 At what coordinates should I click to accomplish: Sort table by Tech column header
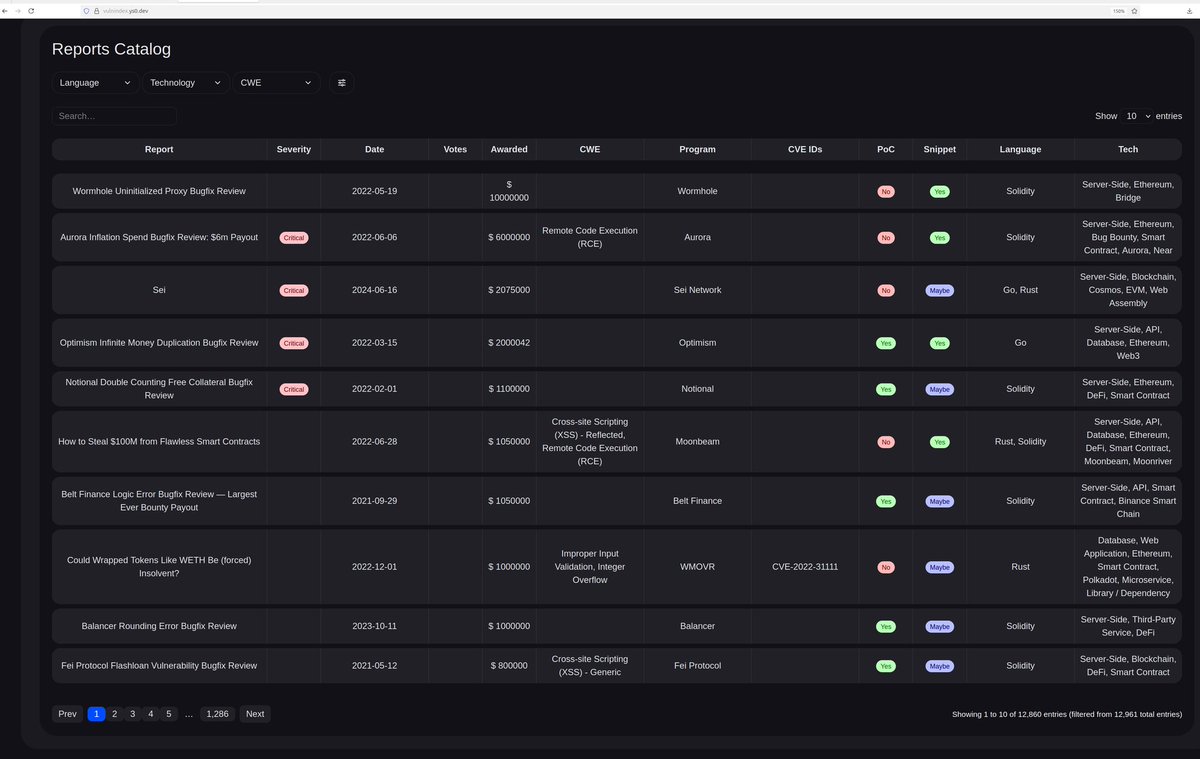[1128, 149]
